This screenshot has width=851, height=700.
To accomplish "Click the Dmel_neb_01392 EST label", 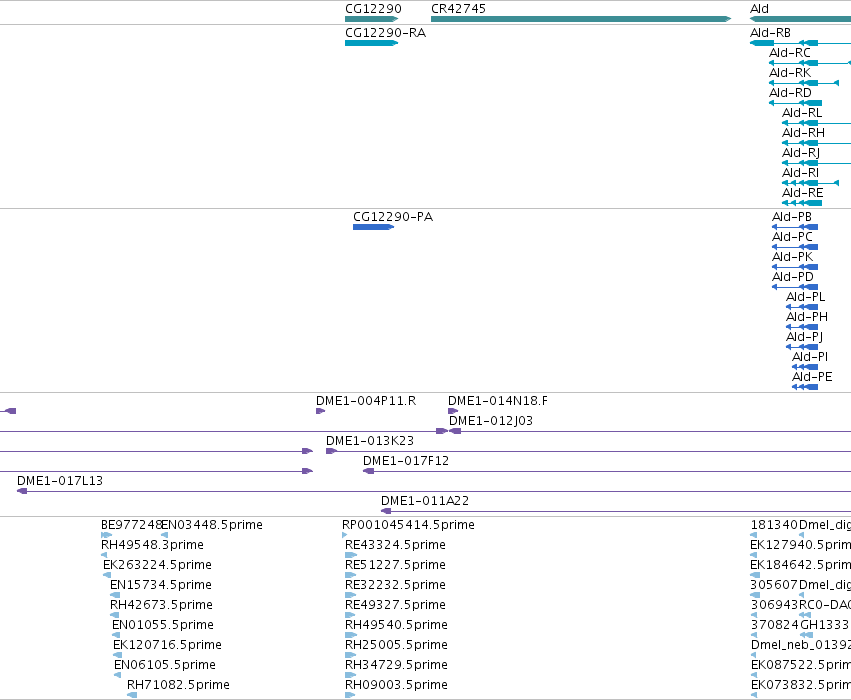I will [801, 645].
